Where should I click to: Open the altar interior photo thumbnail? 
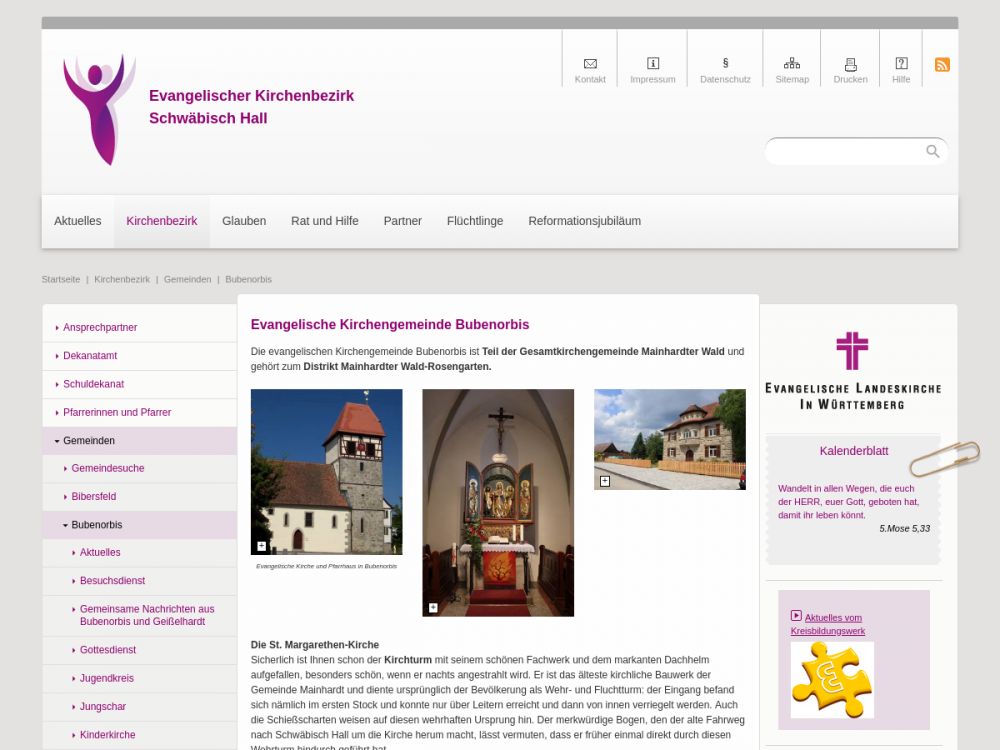tap(498, 502)
